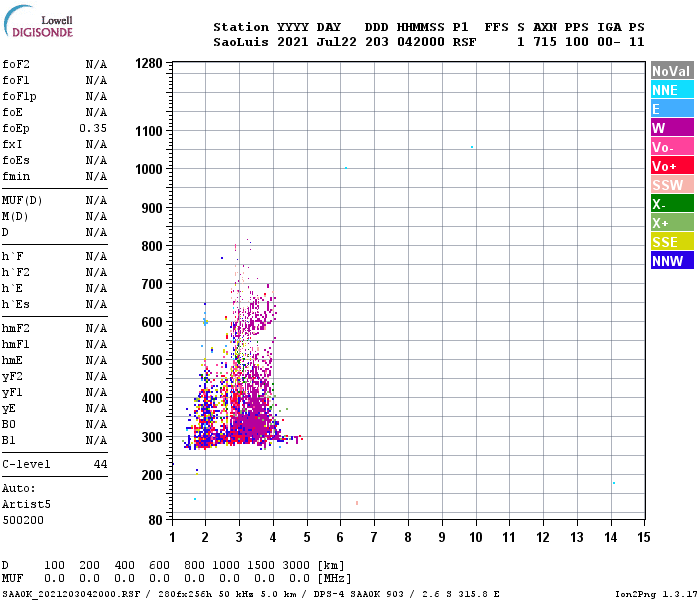Screen dimensions: 700x600
Task: Click the 1000 height axis label
Action: 149,169
